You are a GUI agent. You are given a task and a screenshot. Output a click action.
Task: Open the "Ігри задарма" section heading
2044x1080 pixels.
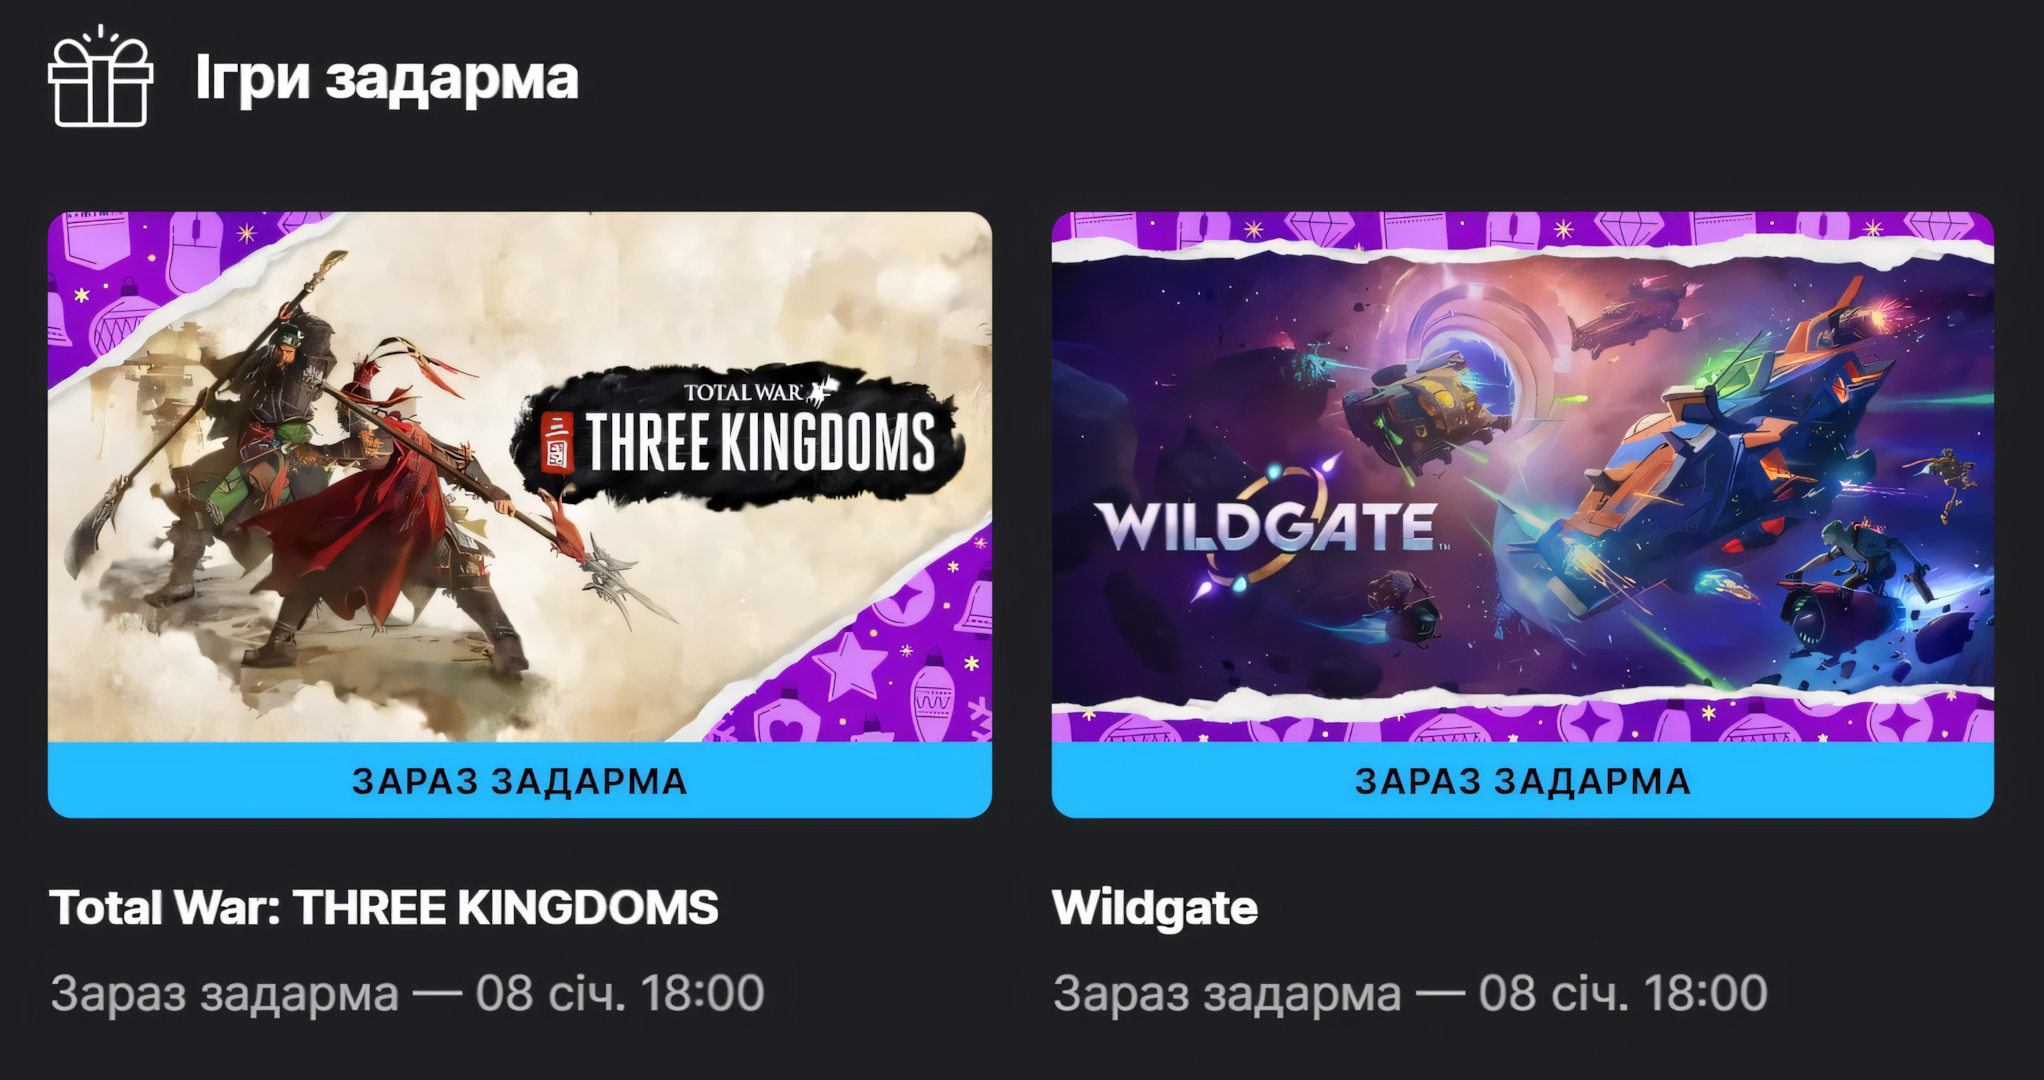coord(387,78)
